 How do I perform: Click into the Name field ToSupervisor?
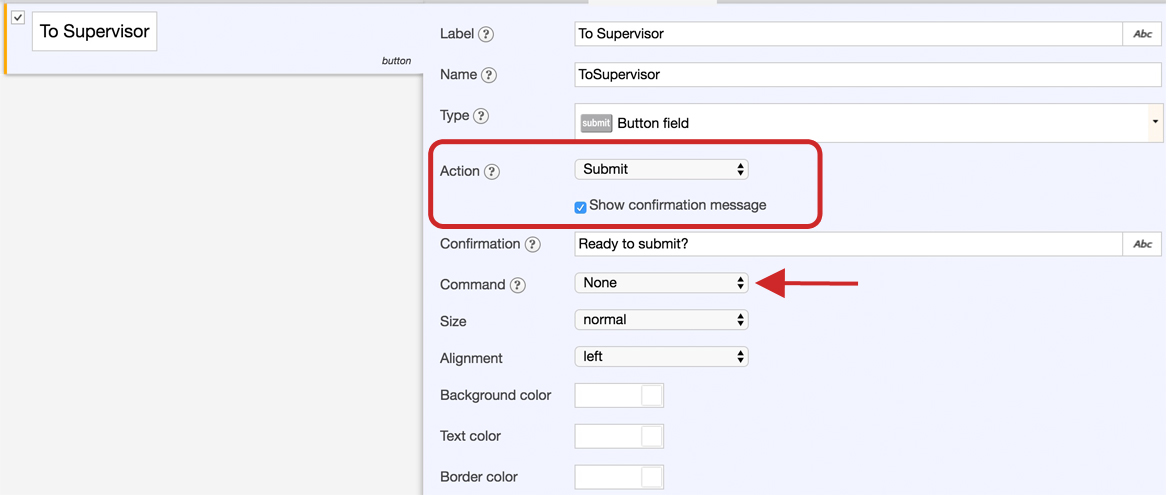[x=868, y=75]
